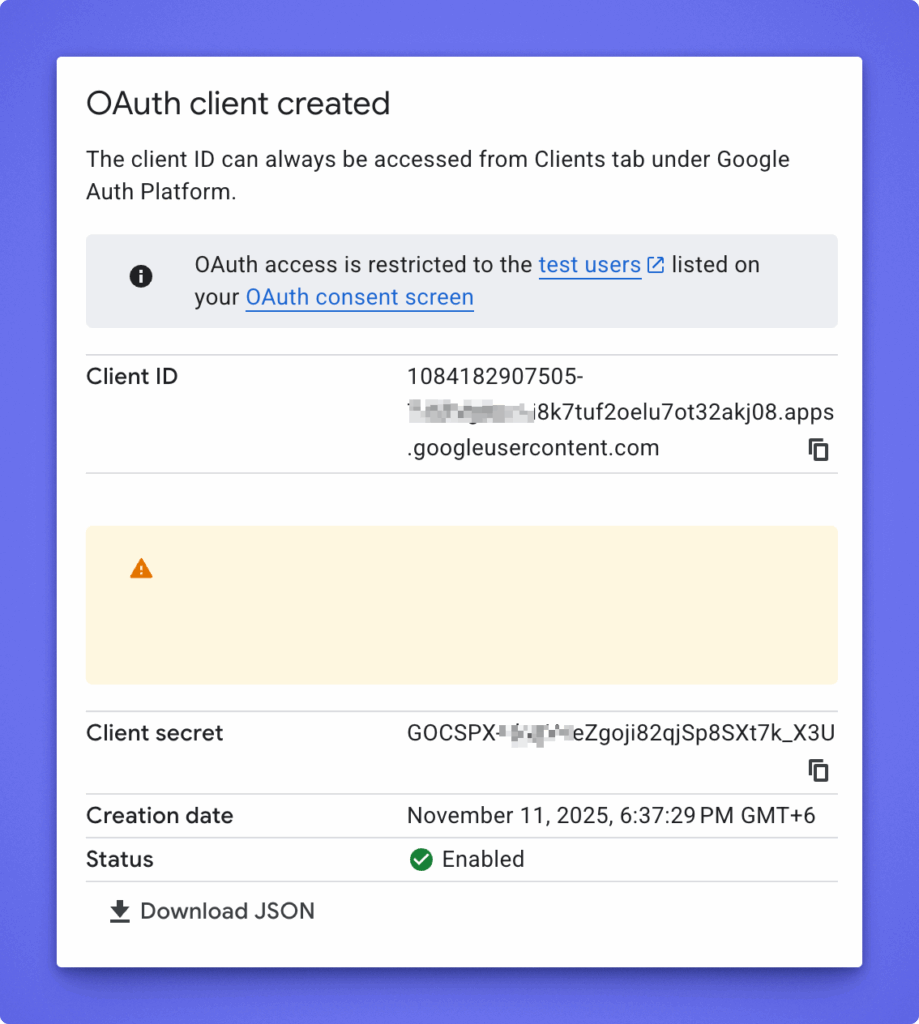Viewport: 919px width, 1024px height.
Task: Click the Enabled status text
Action: click(483, 859)
